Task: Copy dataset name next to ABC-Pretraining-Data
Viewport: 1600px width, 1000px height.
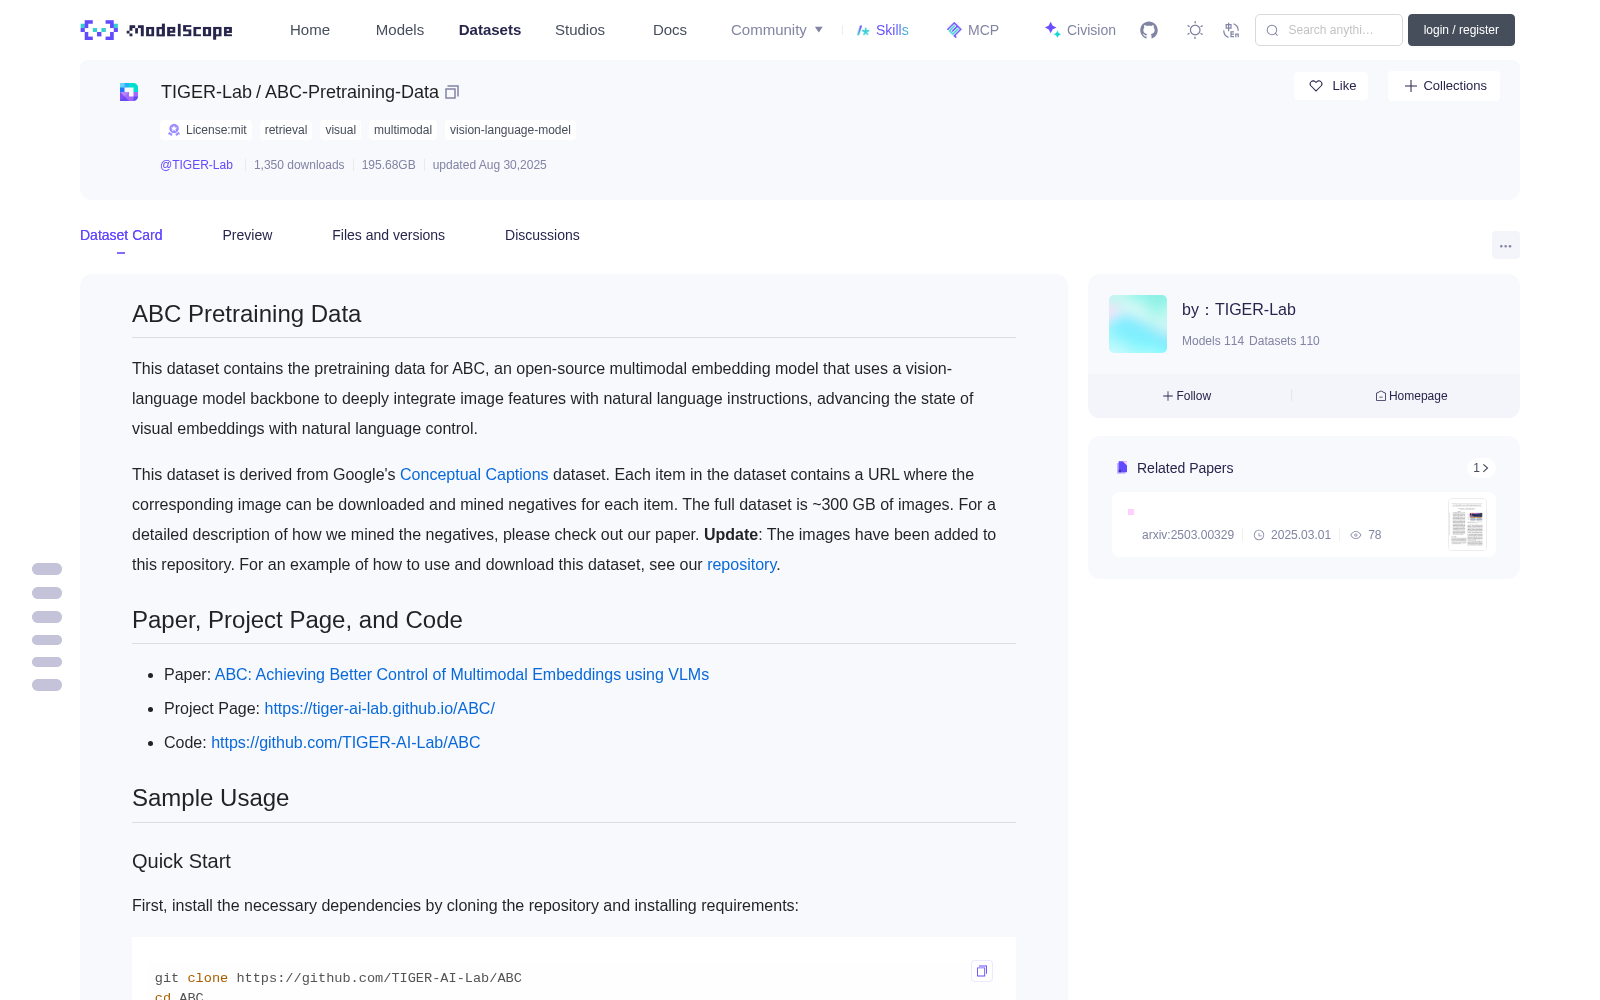Action: point(452,92)
